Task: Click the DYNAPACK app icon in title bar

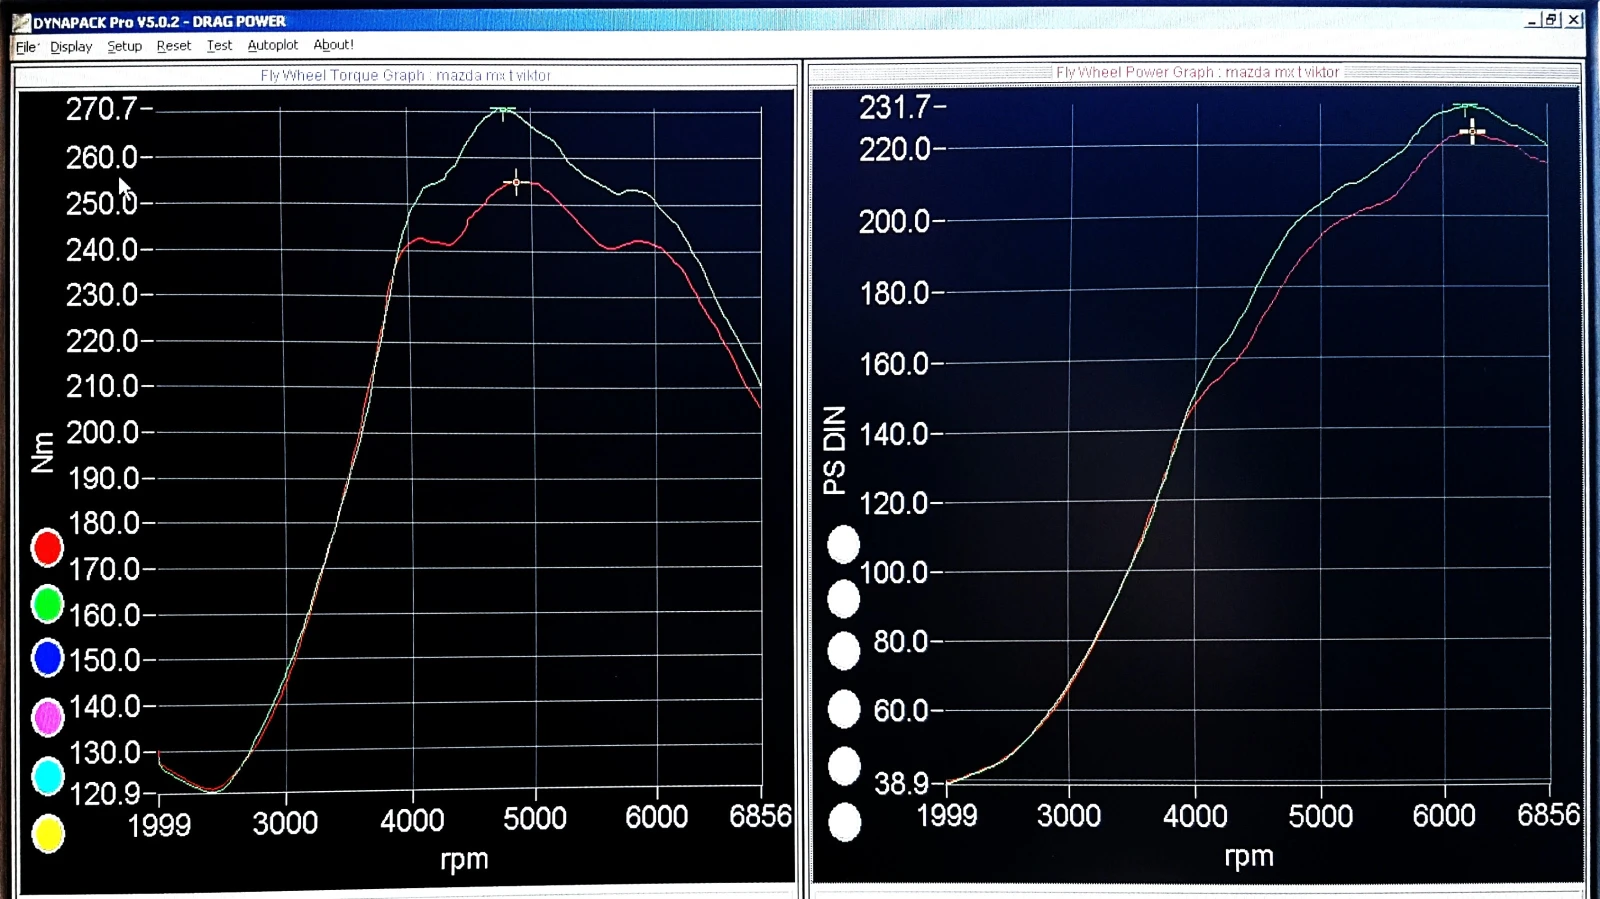Action: click(21, 22)
